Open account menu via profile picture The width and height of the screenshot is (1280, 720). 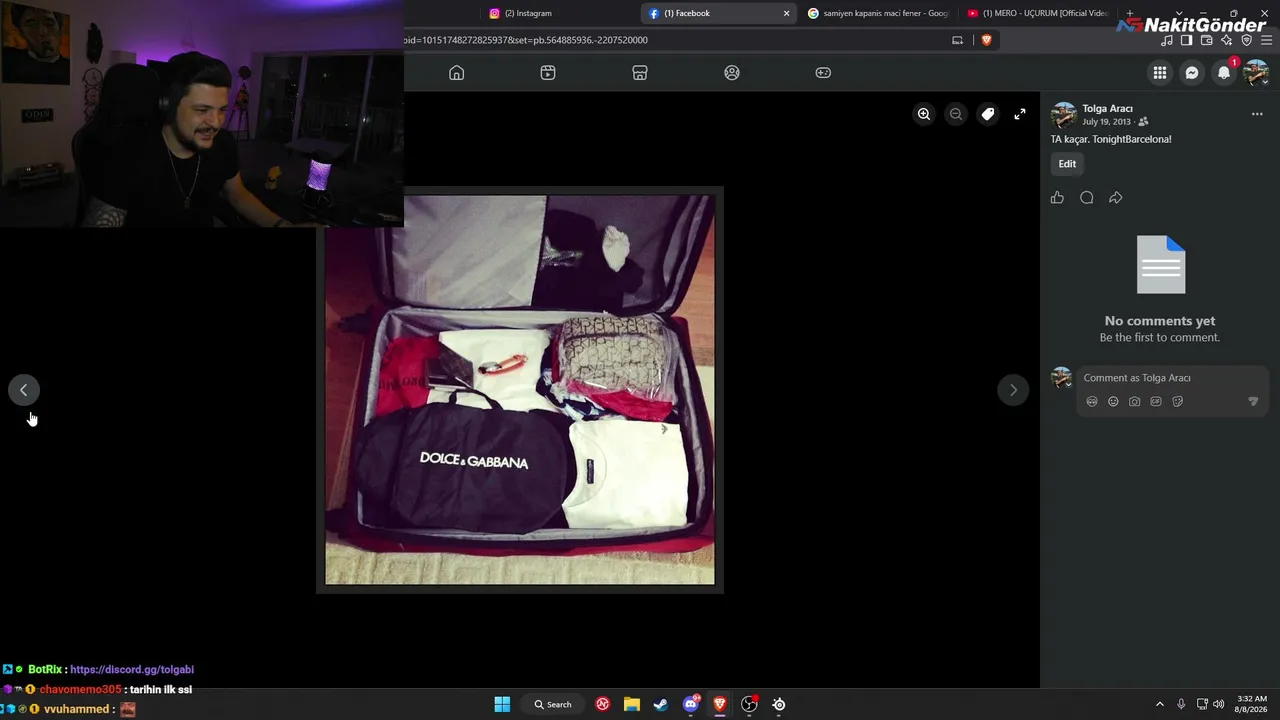coord(1256,73)
